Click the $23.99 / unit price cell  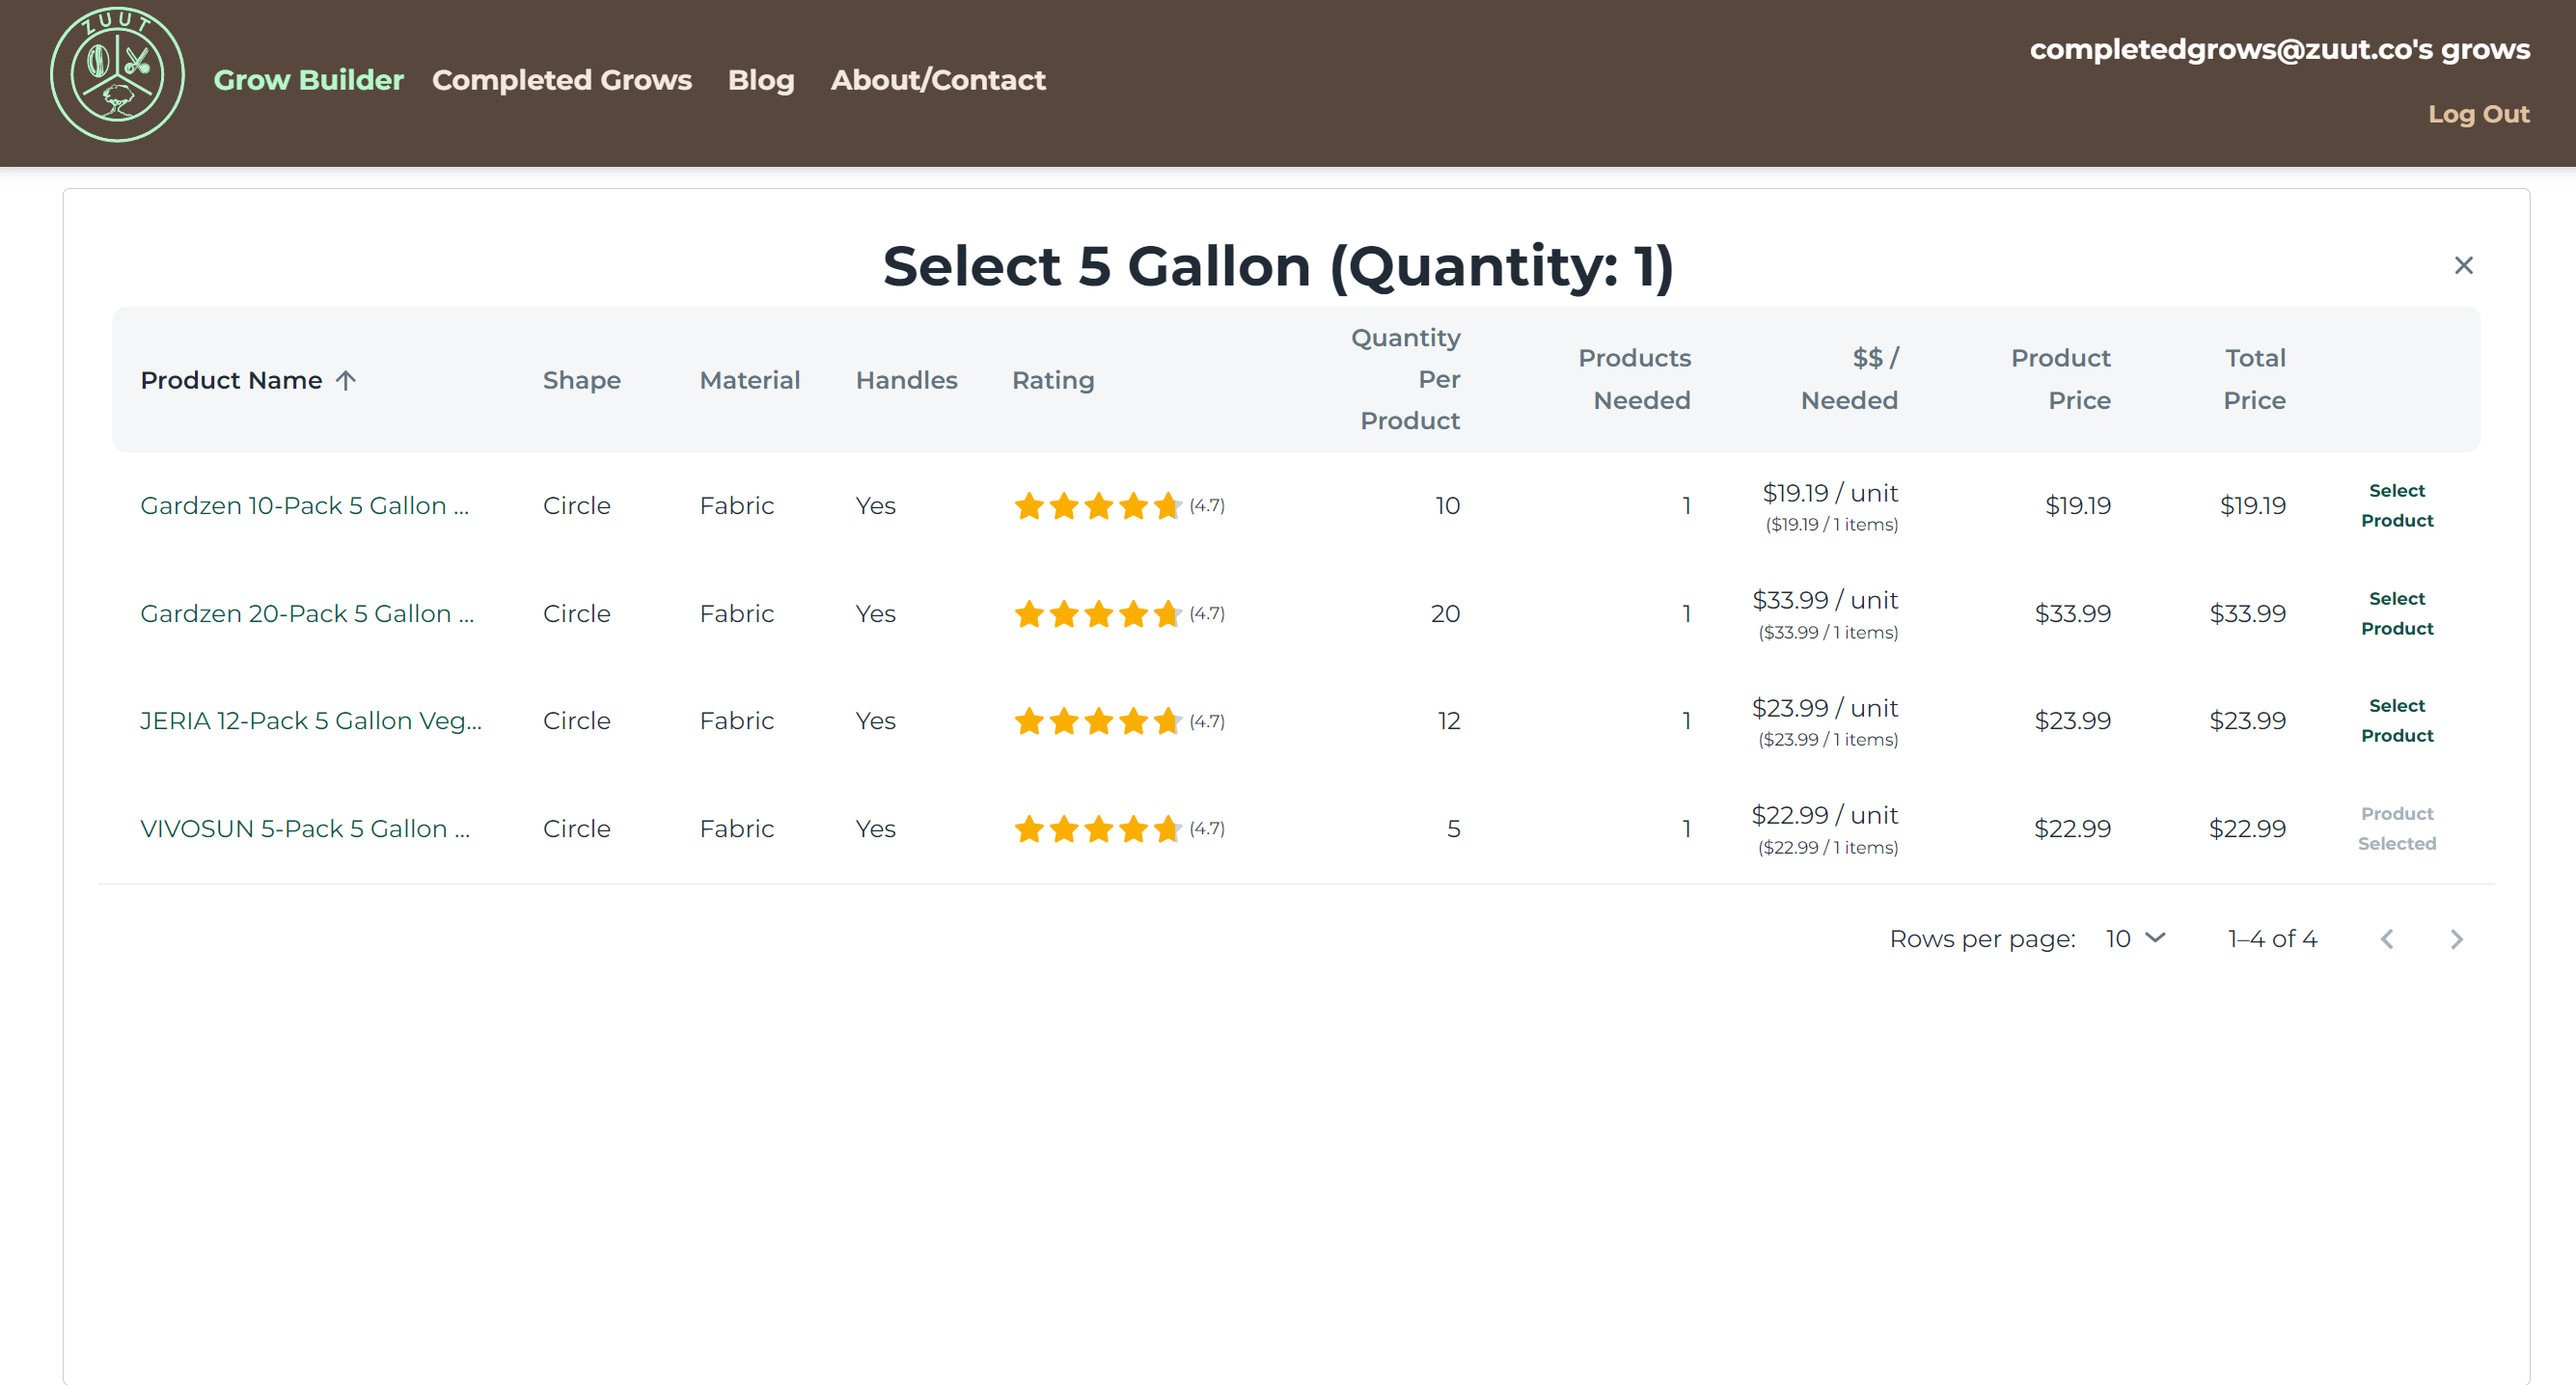pos(1825,721)
